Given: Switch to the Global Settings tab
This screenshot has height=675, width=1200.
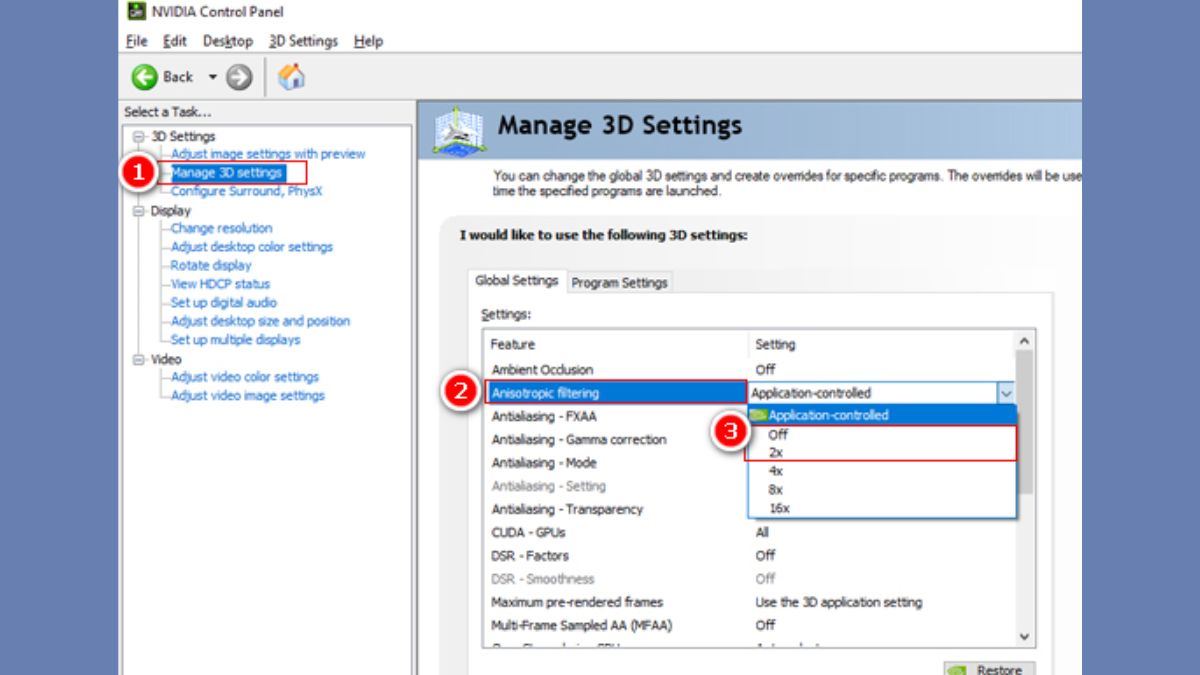Looking at the screenshot, I should [517, 281].
